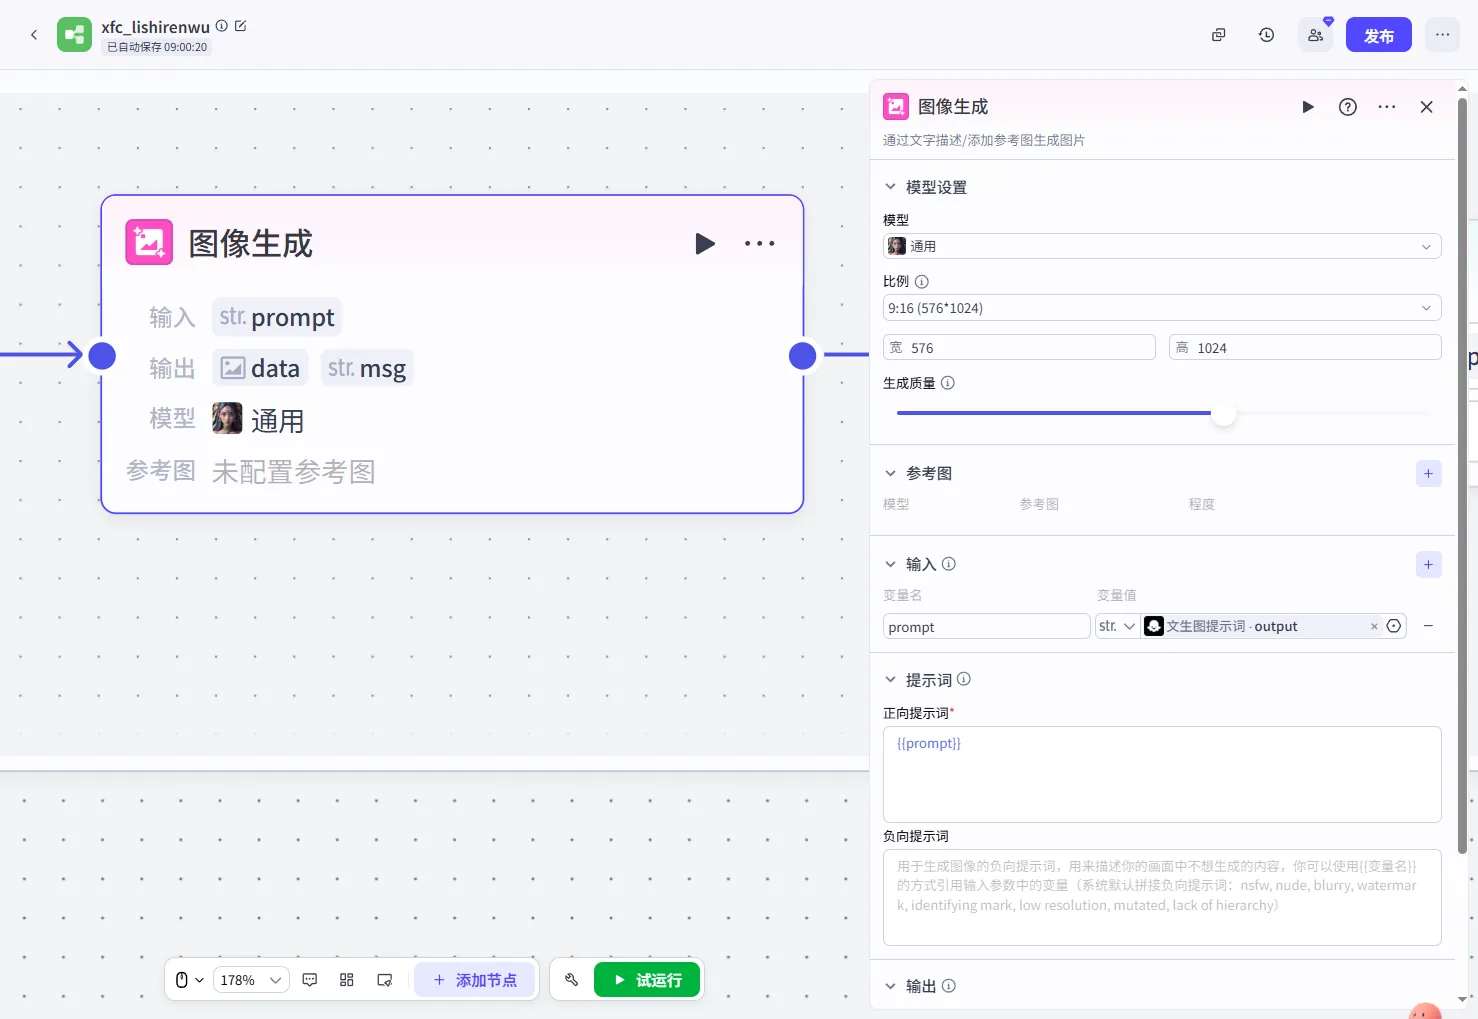Click the circular settings icon in the prompt row

(1394, 626)
